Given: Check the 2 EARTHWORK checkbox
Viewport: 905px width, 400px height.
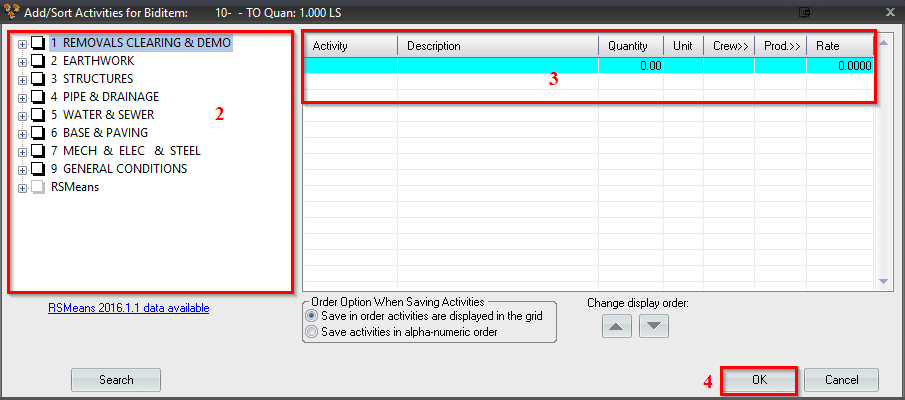Looking at the screenshot, I should click(x=38, y=61).
